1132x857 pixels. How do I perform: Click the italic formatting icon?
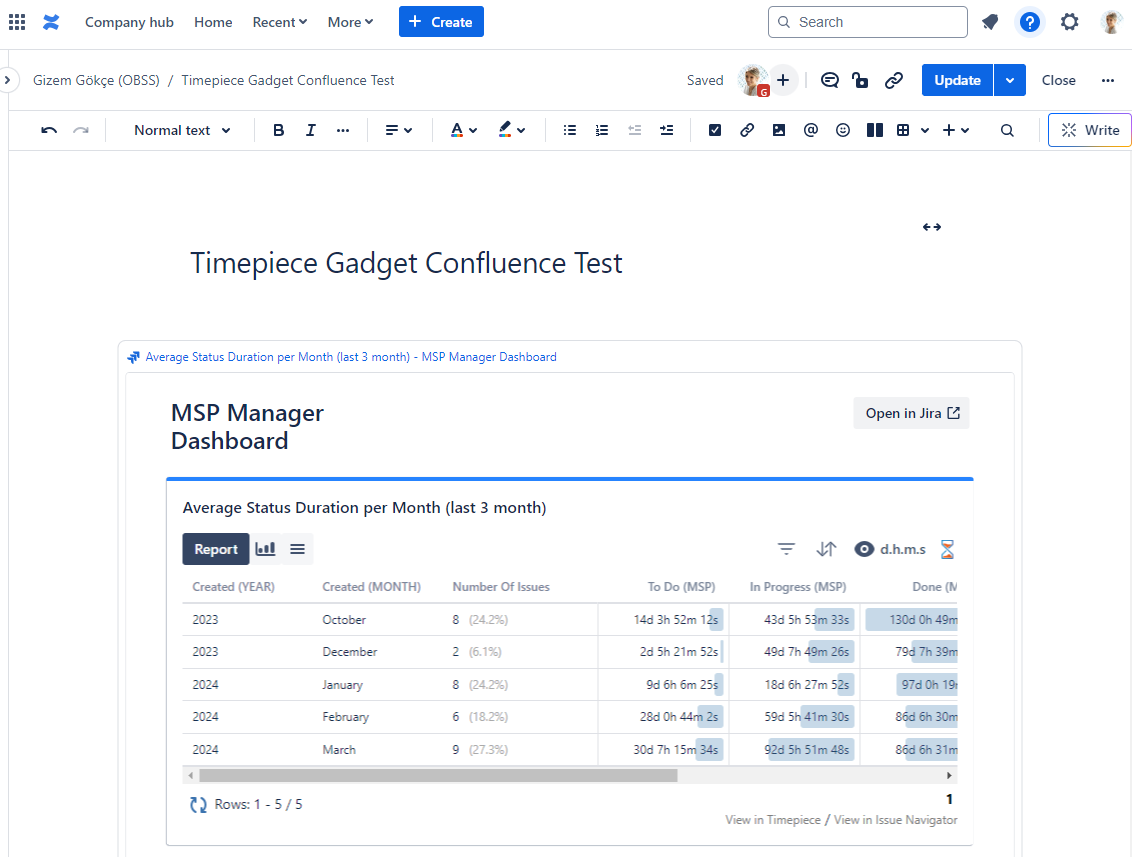[x=311, y=130]
